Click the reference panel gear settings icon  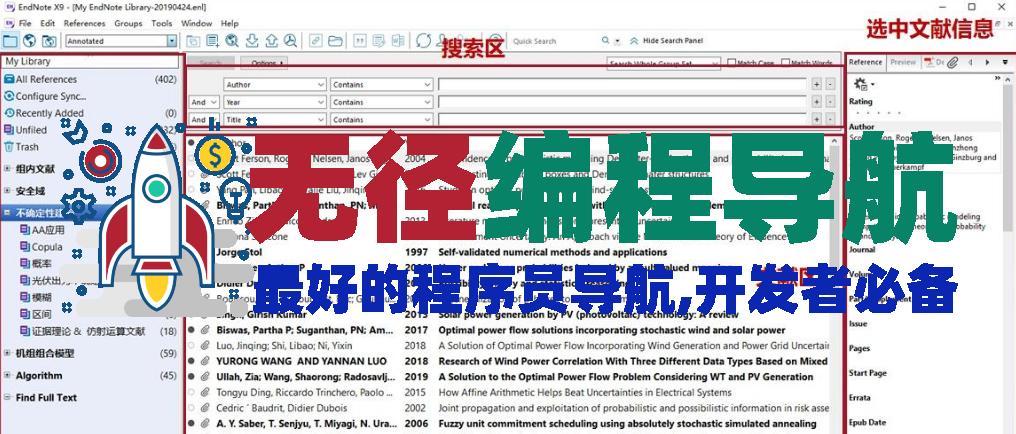[x=860, y=84]
